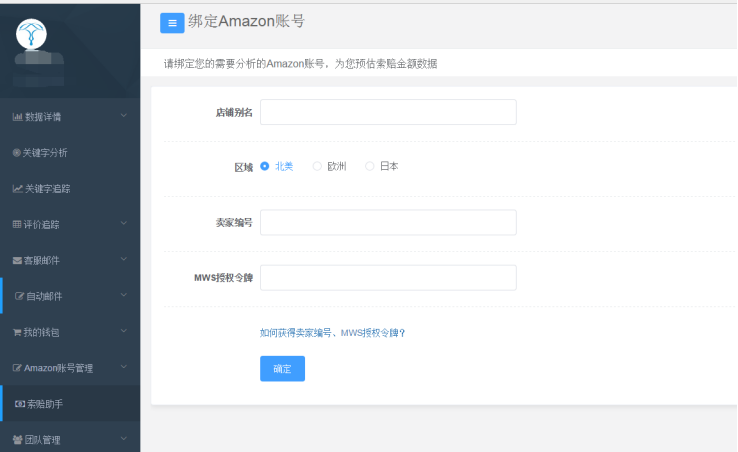Click the 绑定Amazon账号 page title
Viewport: 738px width, 452px height.
coord(247,22)
